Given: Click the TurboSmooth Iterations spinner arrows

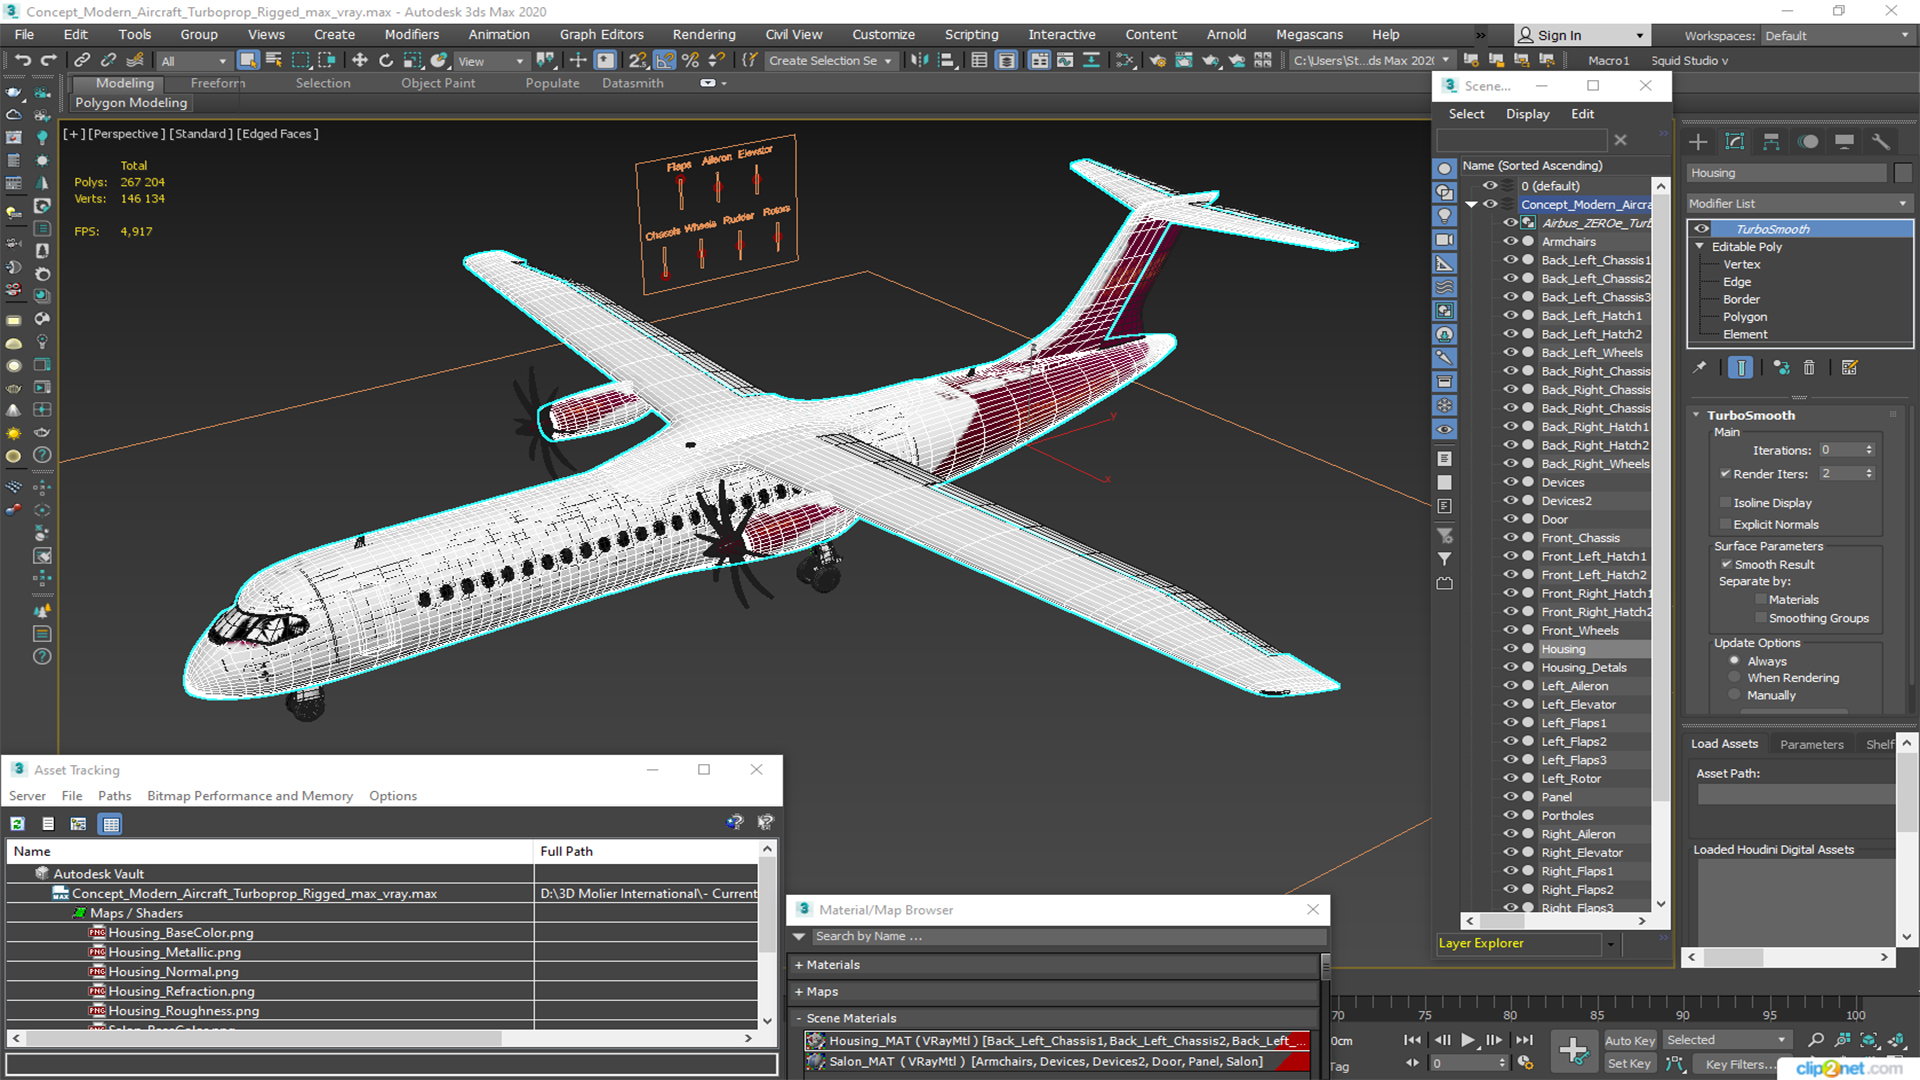Looking at the screenshot, I should [1869, 450].
